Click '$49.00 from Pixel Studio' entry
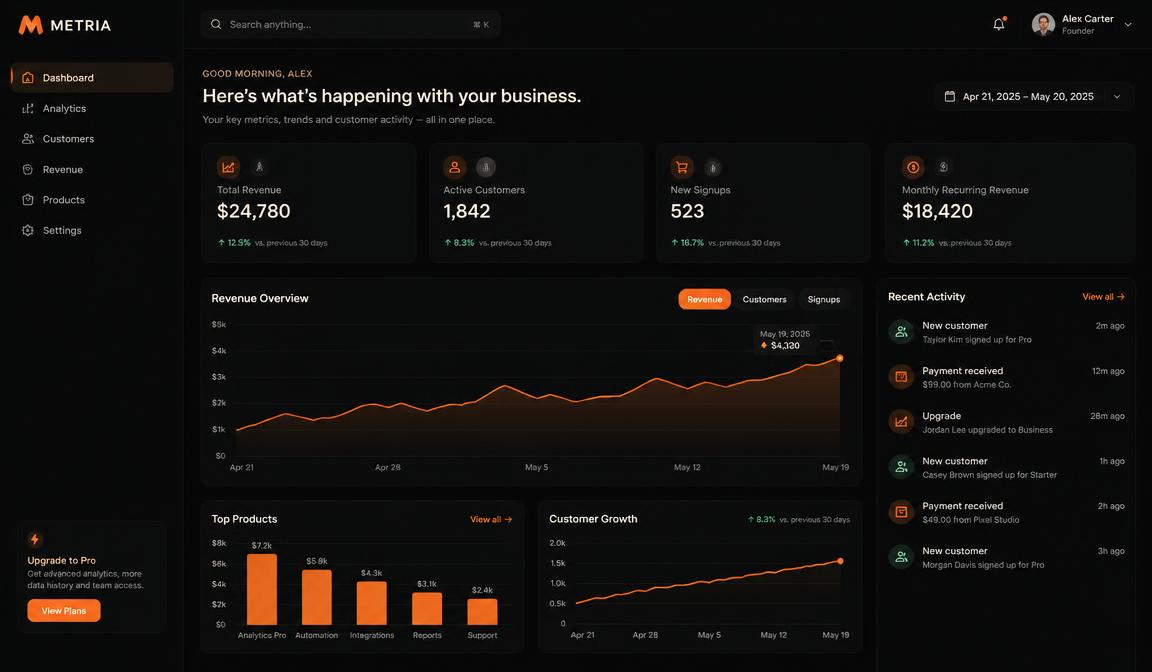This screenshot has width=1152, height=672. [x=971, y=520]
